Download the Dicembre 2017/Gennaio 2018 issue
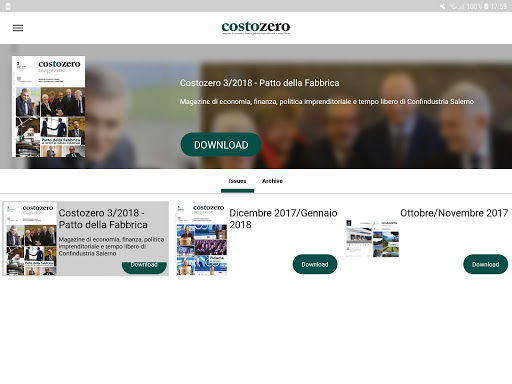The image size is (512, 384). coord(315,264)
